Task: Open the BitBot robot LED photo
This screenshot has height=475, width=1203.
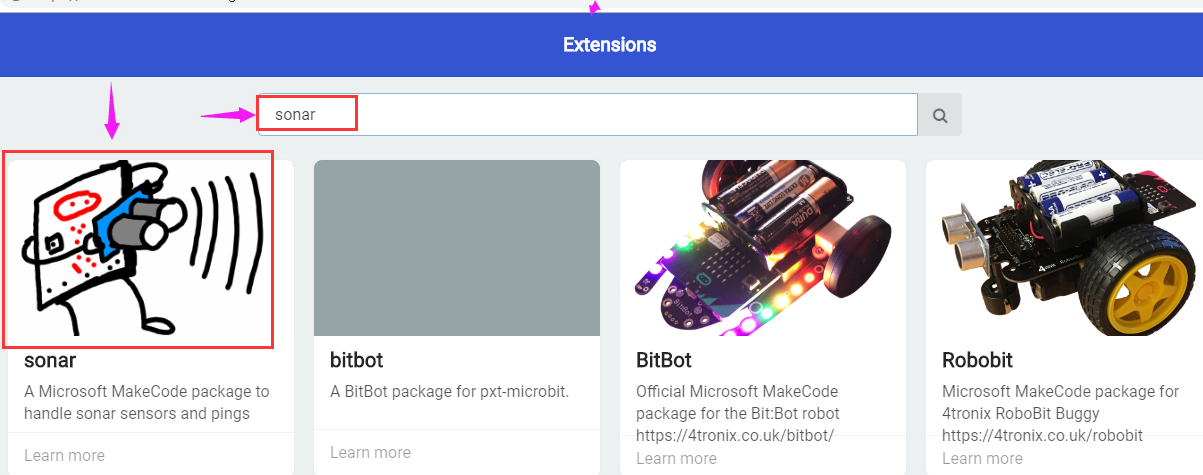Action: (762, 248)
